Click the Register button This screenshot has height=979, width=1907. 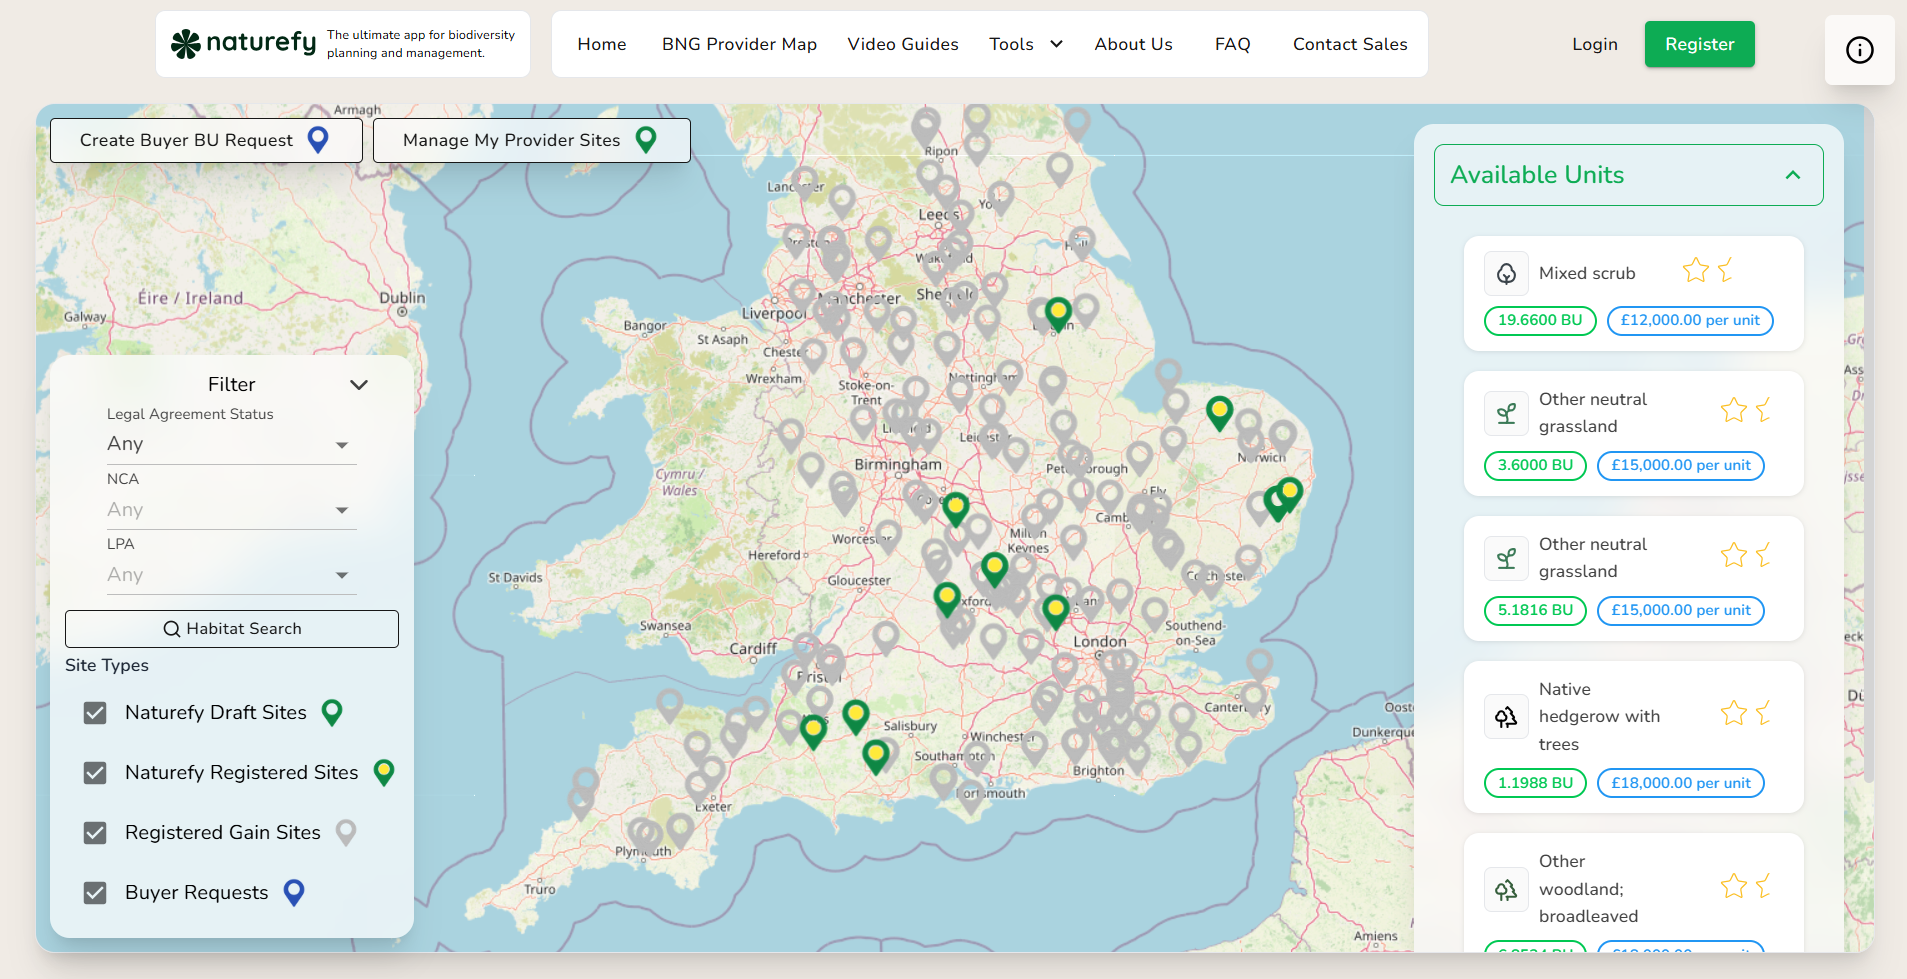click(x=1698, y=44)
